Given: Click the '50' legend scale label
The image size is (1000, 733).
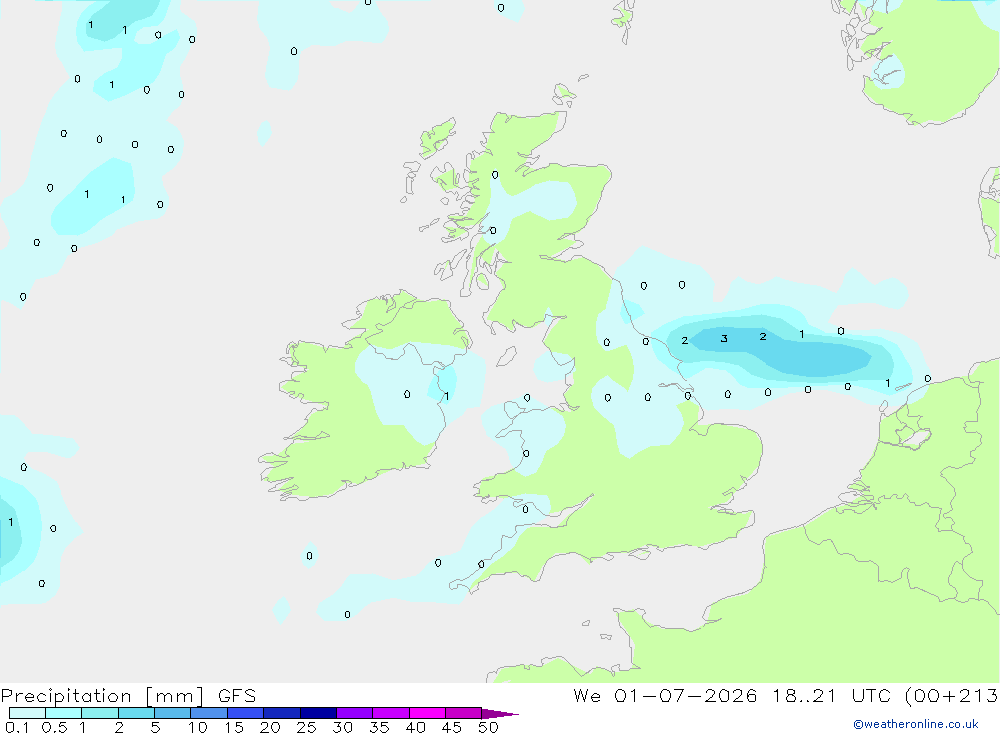Looking at the screenshot, I should pos(488,727).
